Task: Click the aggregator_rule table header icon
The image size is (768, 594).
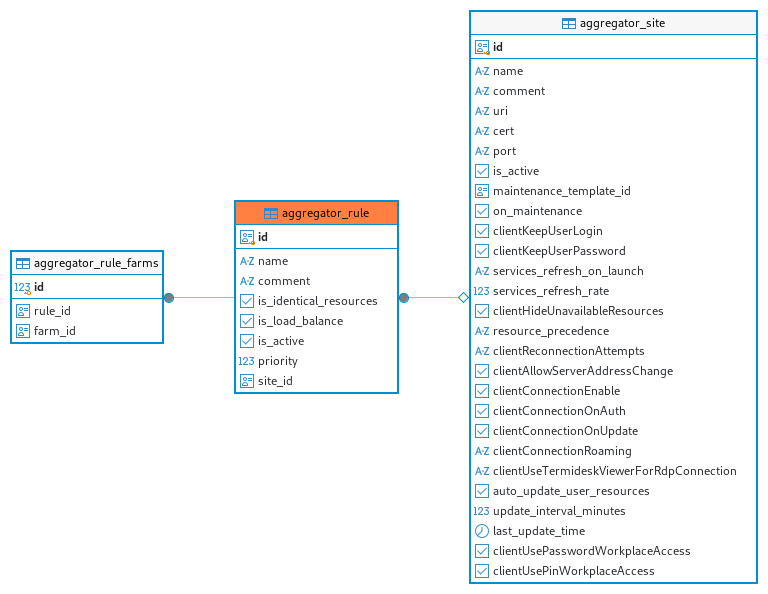Action: 270,214
